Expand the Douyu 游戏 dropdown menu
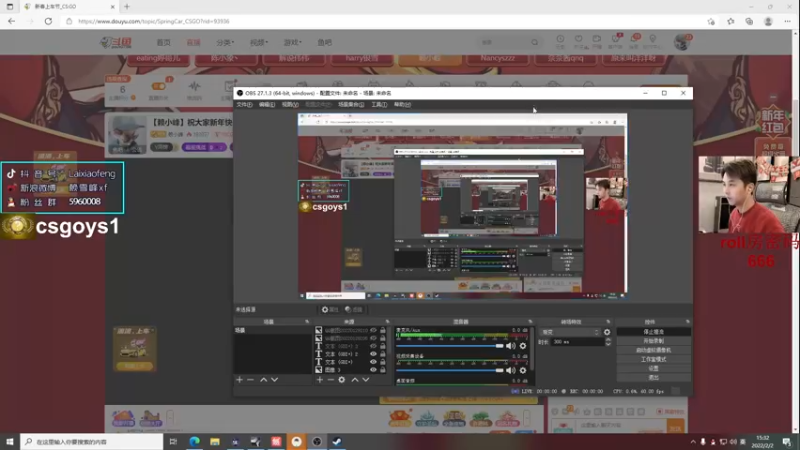Image resolution: width=800 pixels, height=450 pixels. point(292,42)
